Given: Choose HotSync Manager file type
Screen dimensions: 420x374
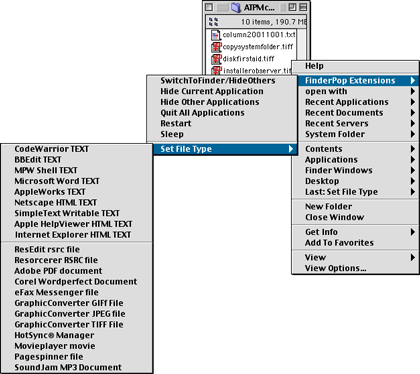Looking at the screenshot, I should pos(77,335).
